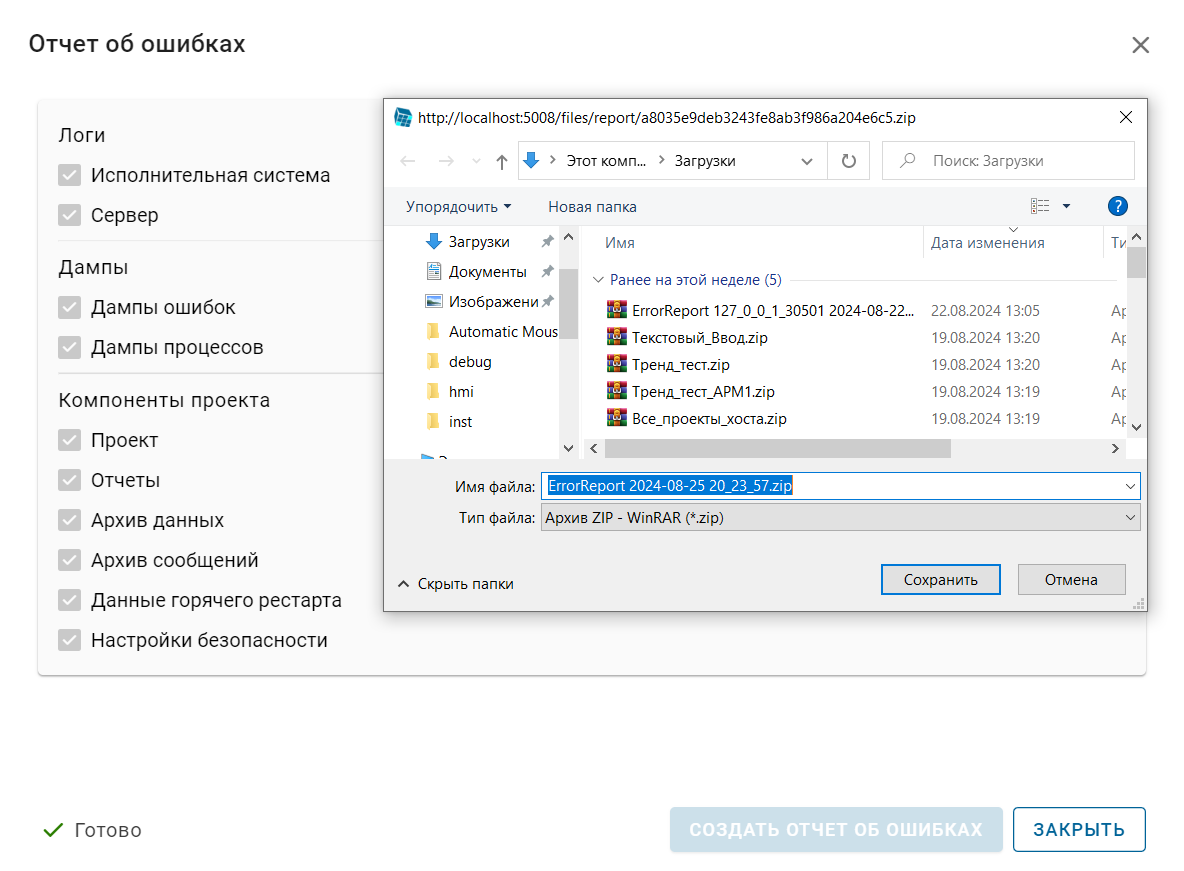Expand the address bar path history dropdown

[807, 161]
